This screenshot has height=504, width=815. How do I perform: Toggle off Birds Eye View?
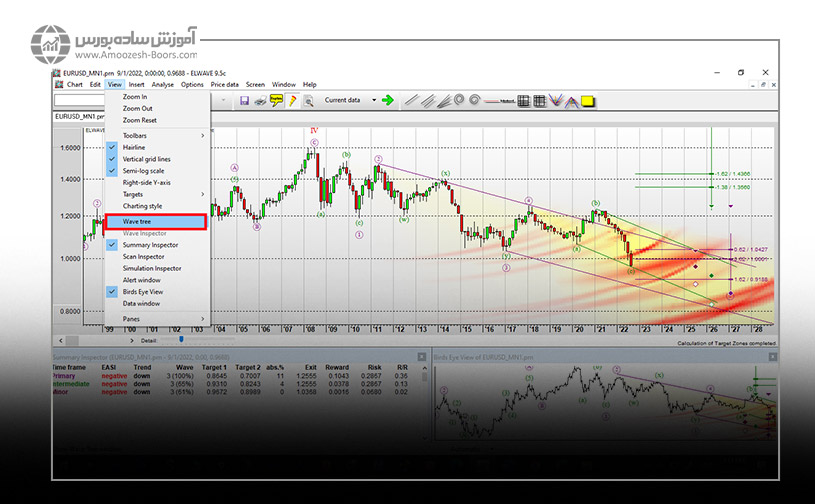144,291
